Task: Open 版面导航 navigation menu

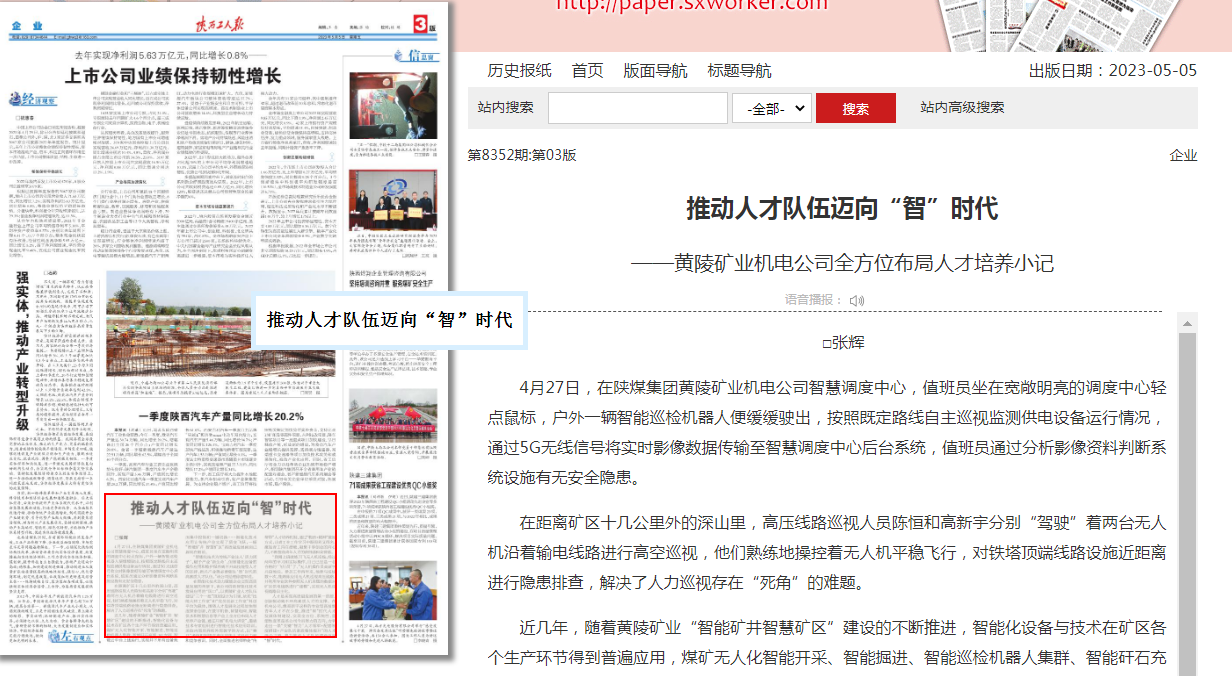Action: point(655,70)
